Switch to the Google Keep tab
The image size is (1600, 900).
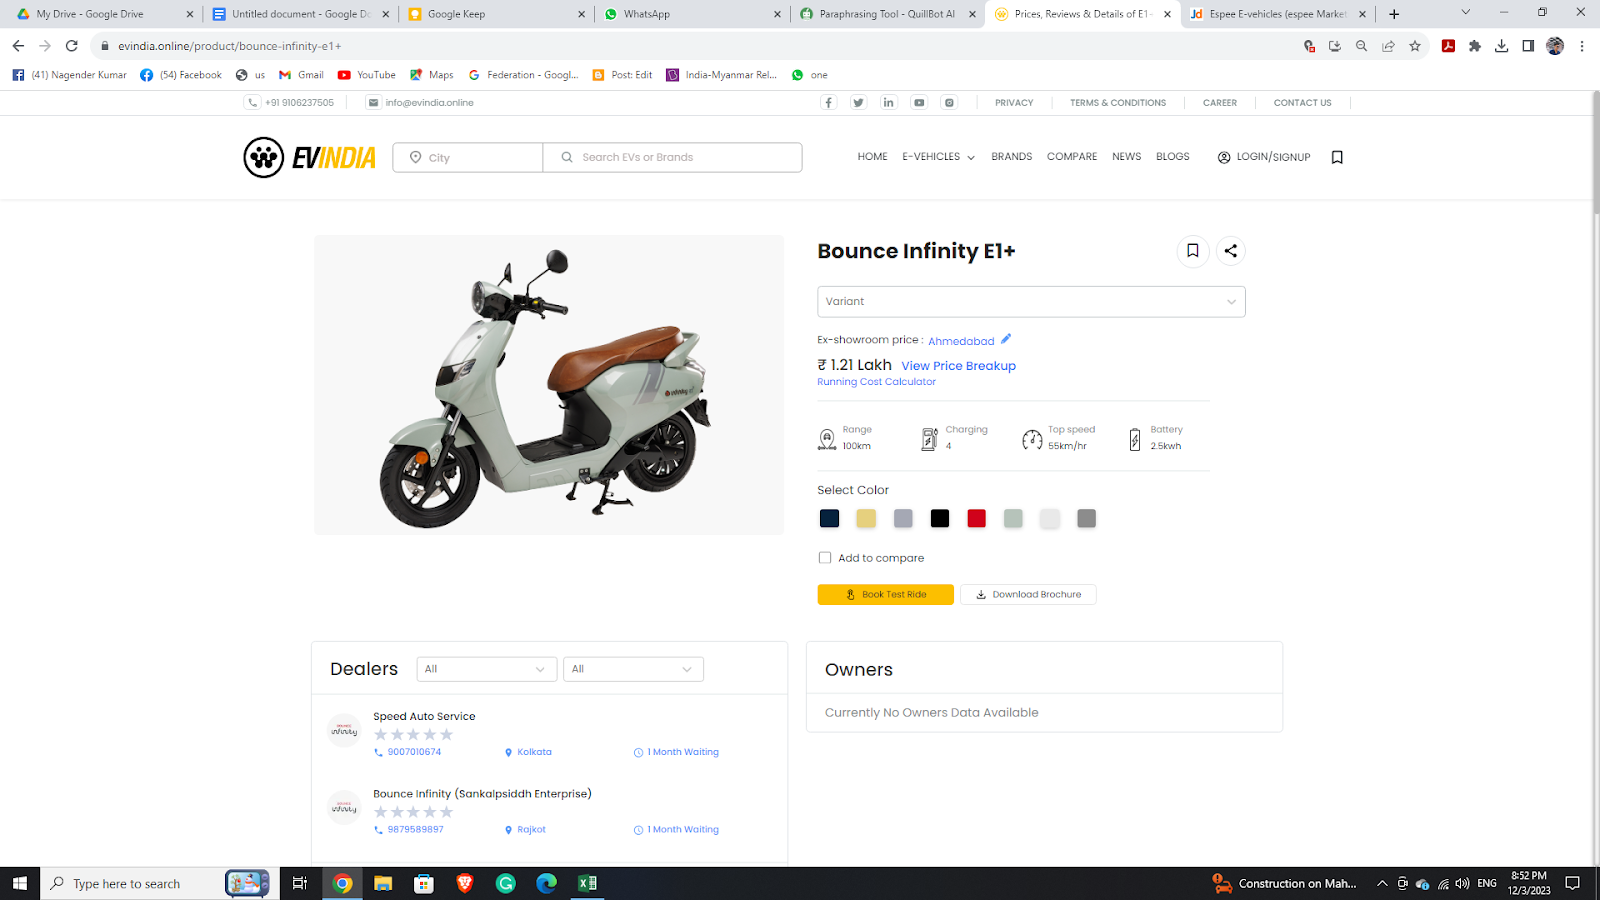[x=495, y=14]
